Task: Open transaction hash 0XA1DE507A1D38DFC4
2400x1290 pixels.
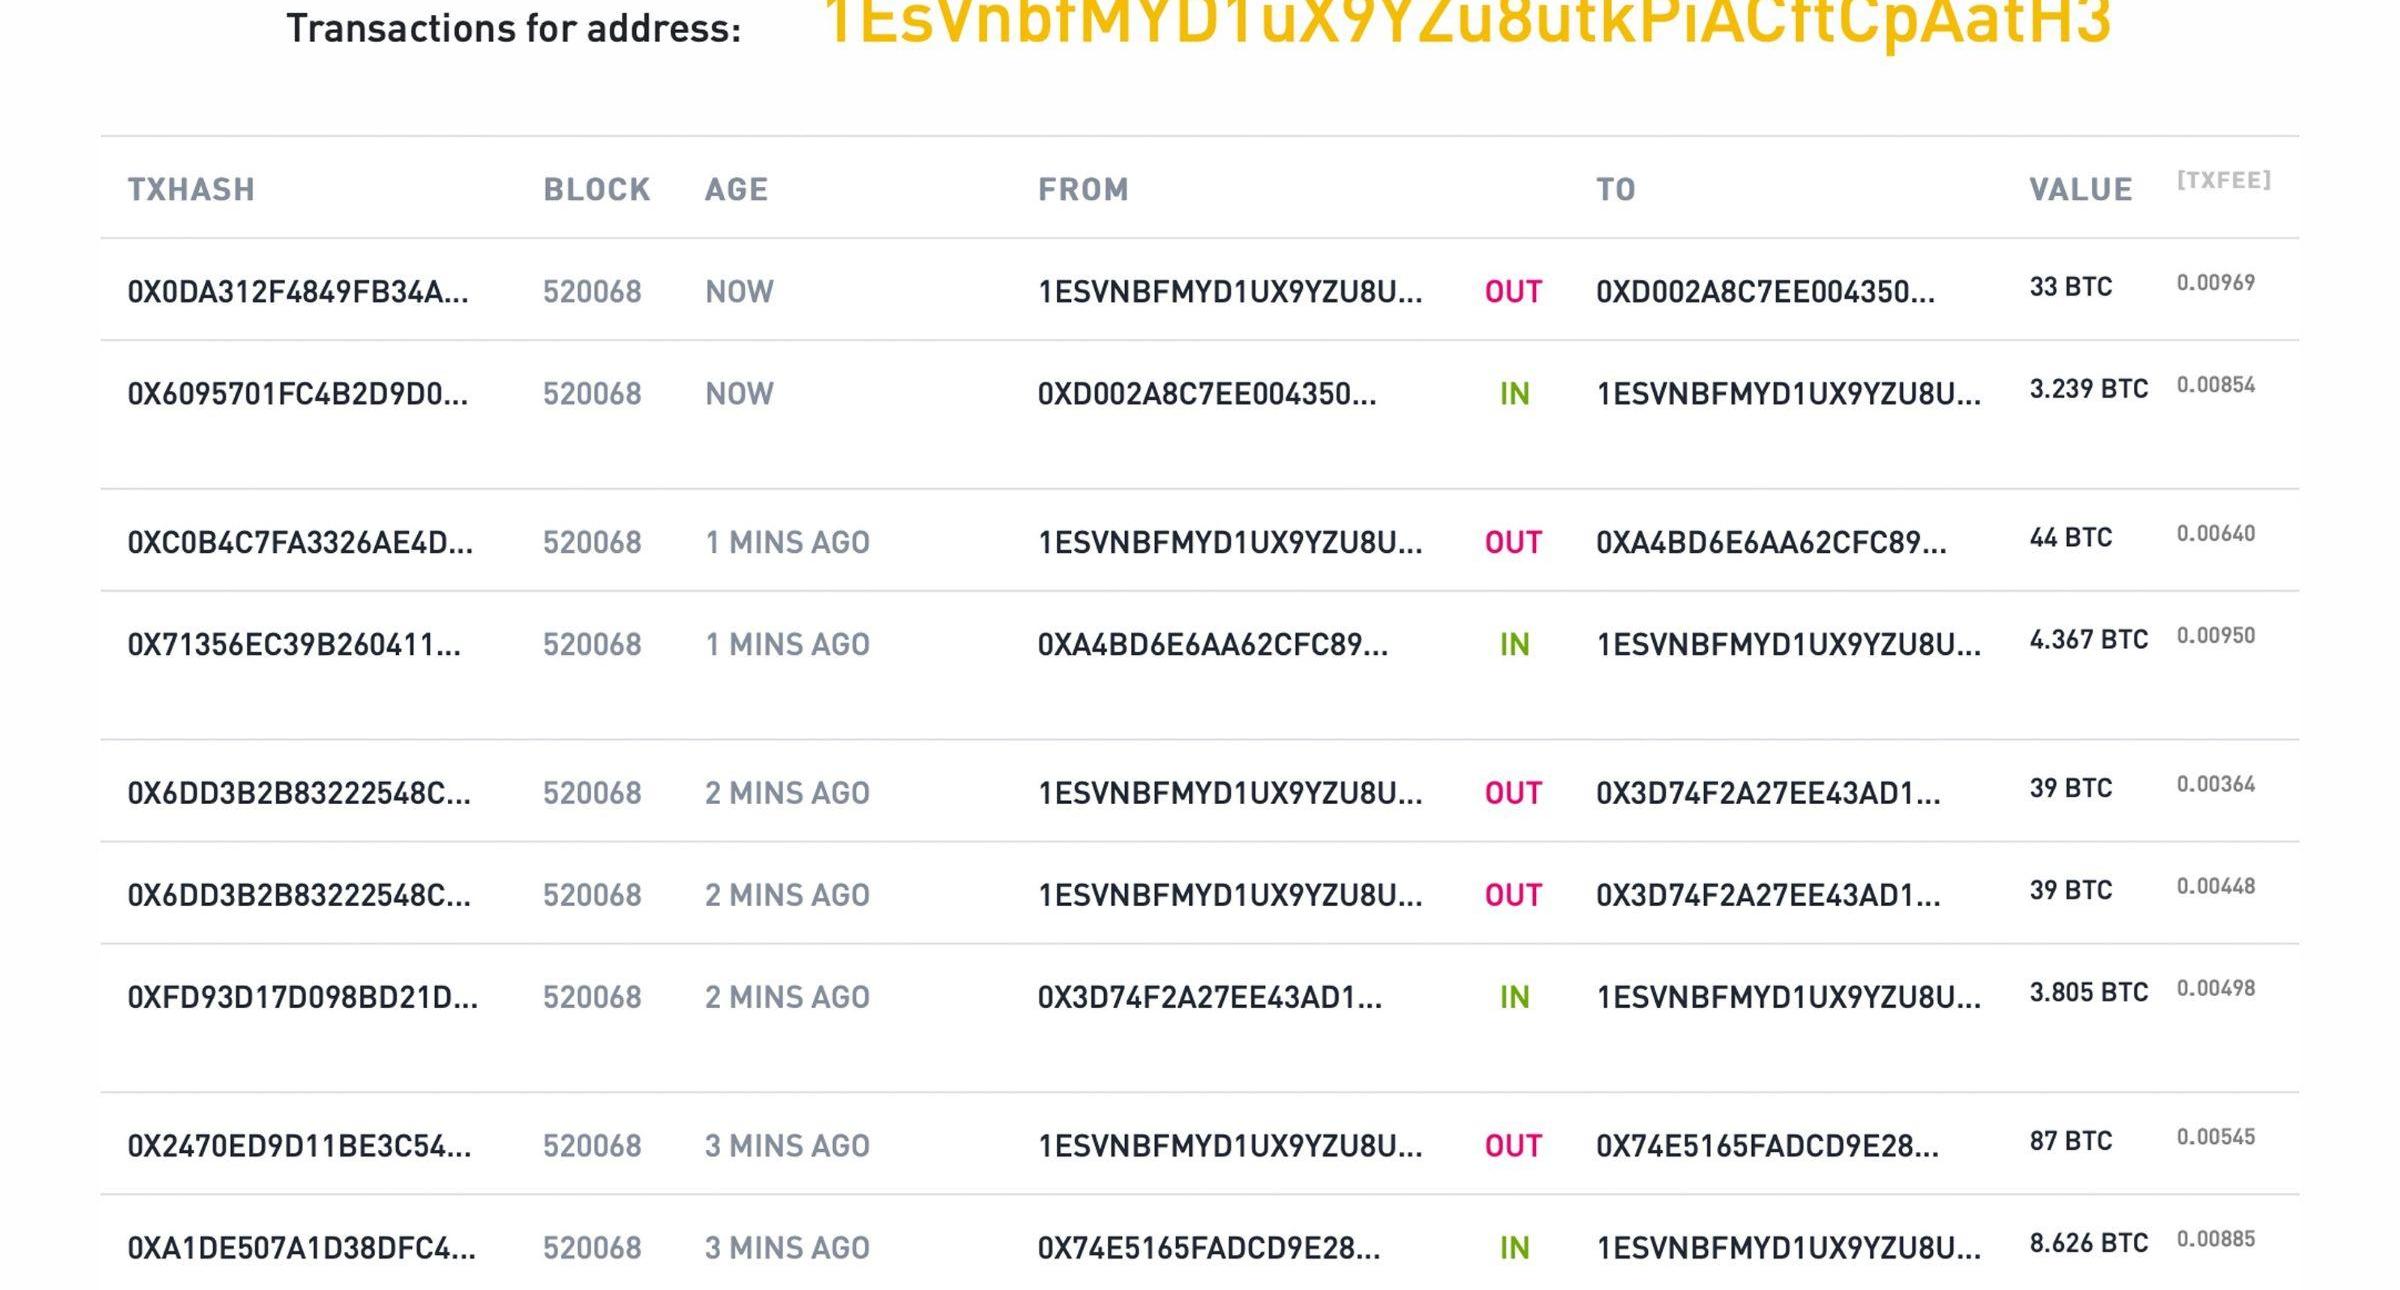Action: (x=301, y=1248)
